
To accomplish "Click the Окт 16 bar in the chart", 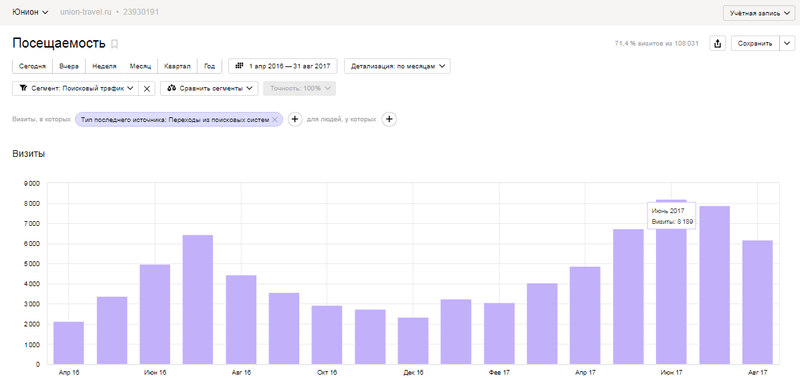I will point(327,335).
